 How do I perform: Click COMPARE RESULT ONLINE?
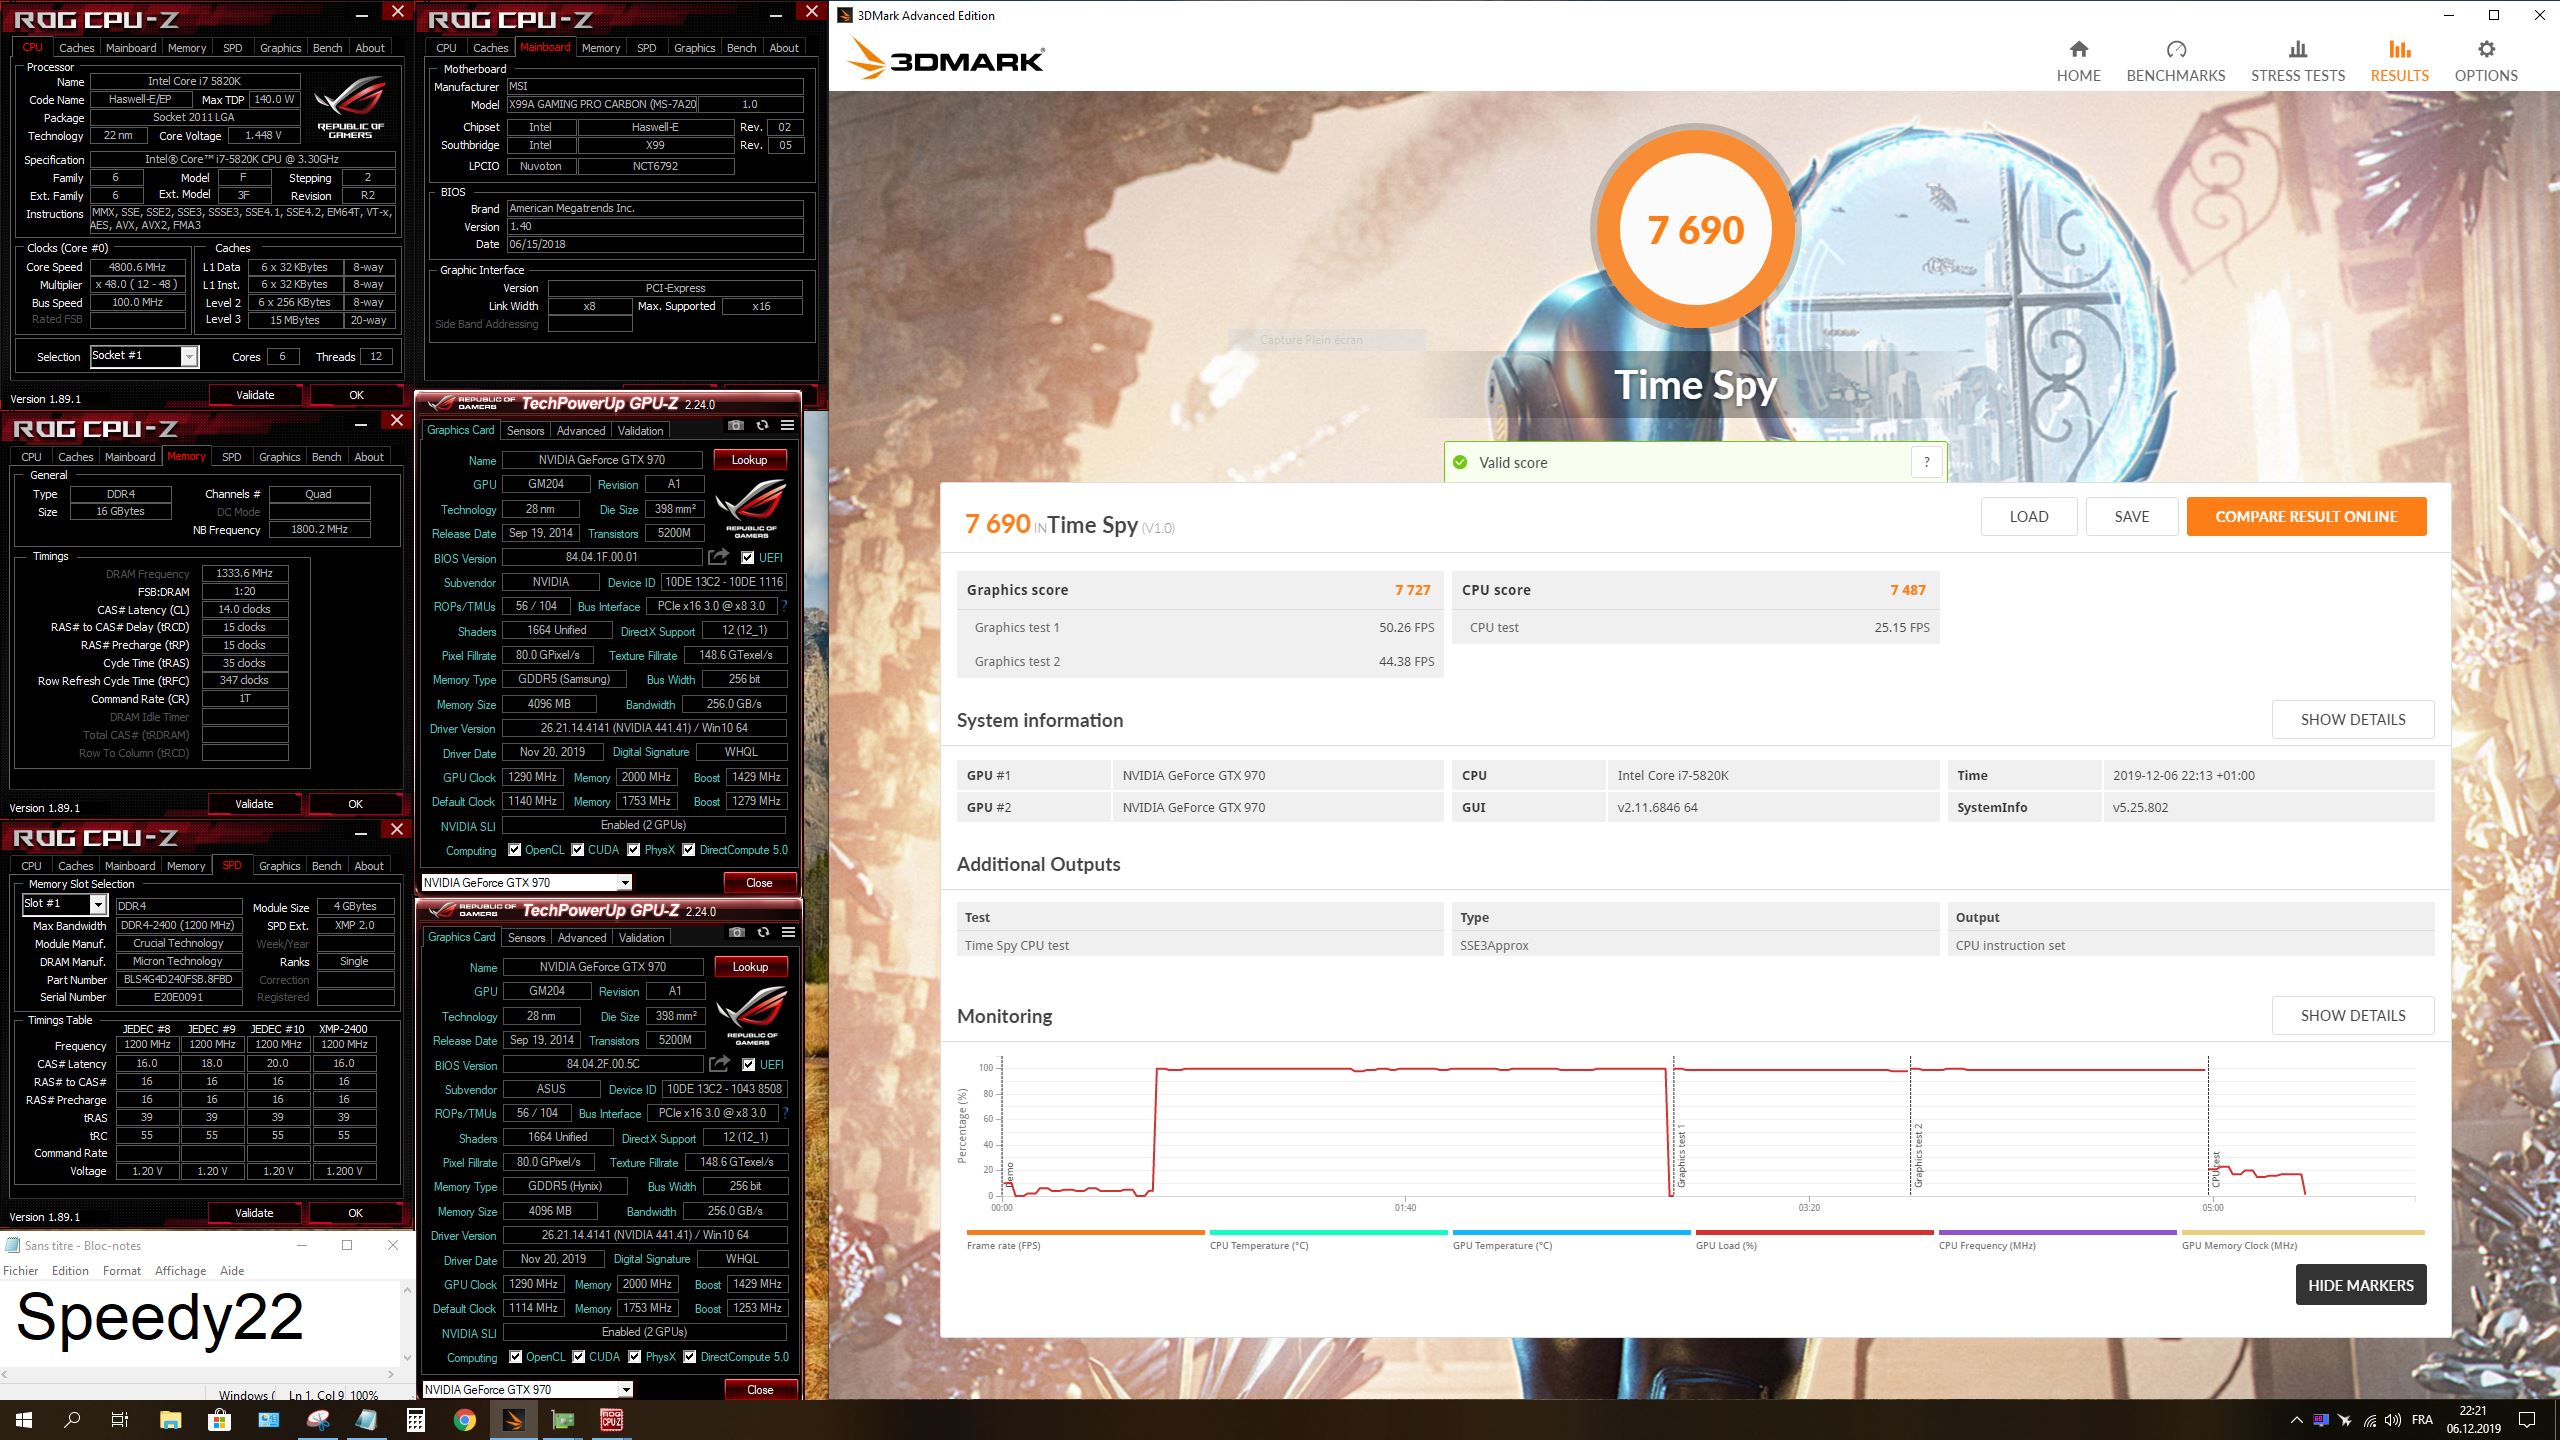coord(2306,517)
